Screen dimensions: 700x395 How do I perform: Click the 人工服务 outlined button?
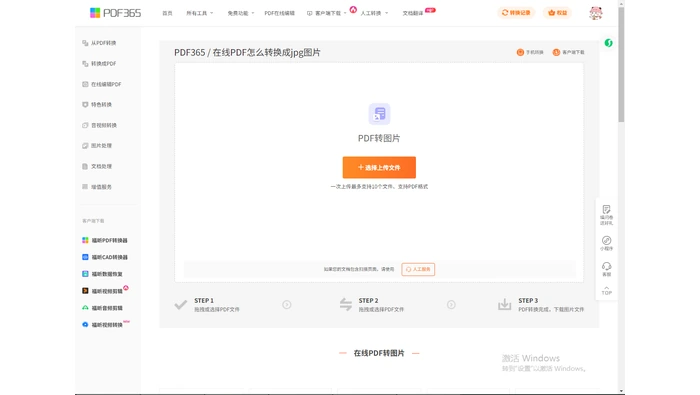tap(418, 269)
